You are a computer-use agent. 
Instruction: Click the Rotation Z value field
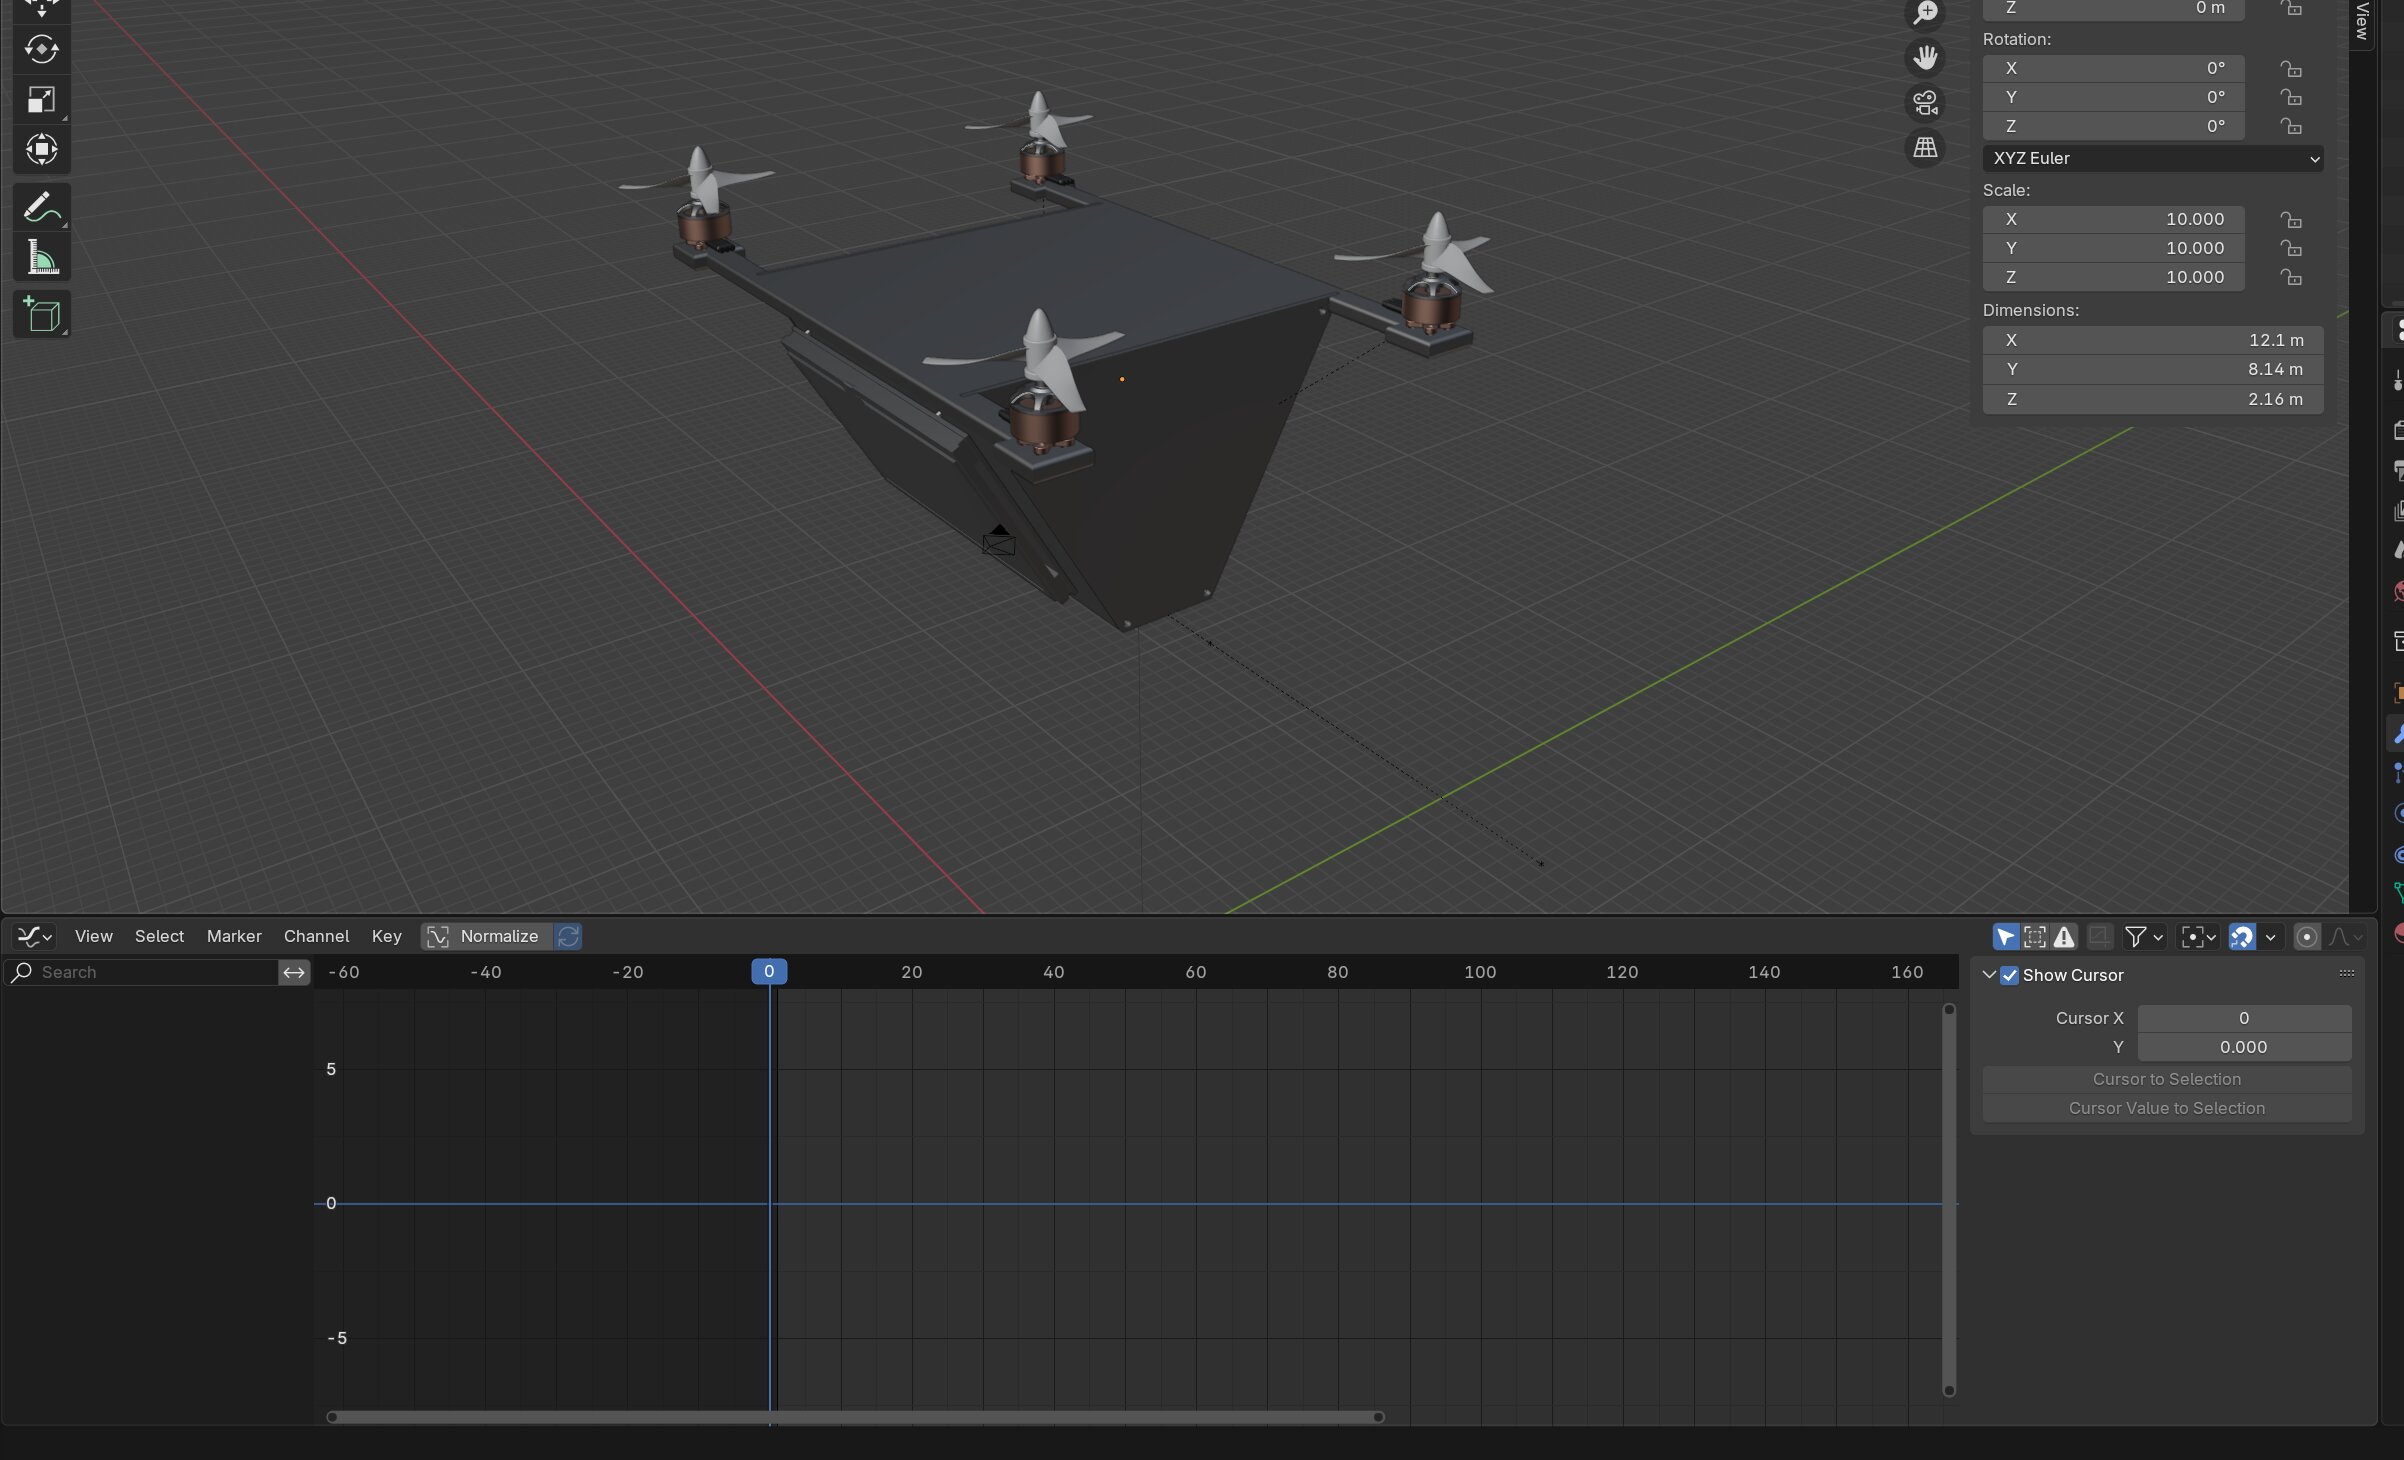[2113, 126]
